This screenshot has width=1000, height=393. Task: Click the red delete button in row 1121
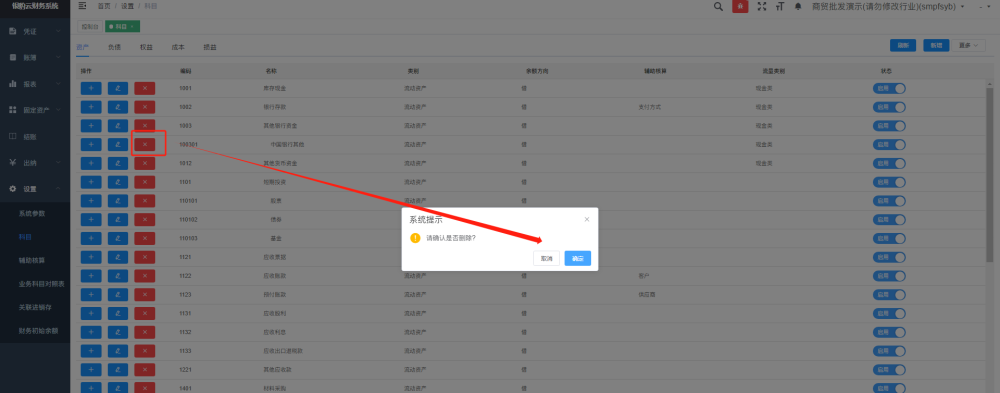145,257
